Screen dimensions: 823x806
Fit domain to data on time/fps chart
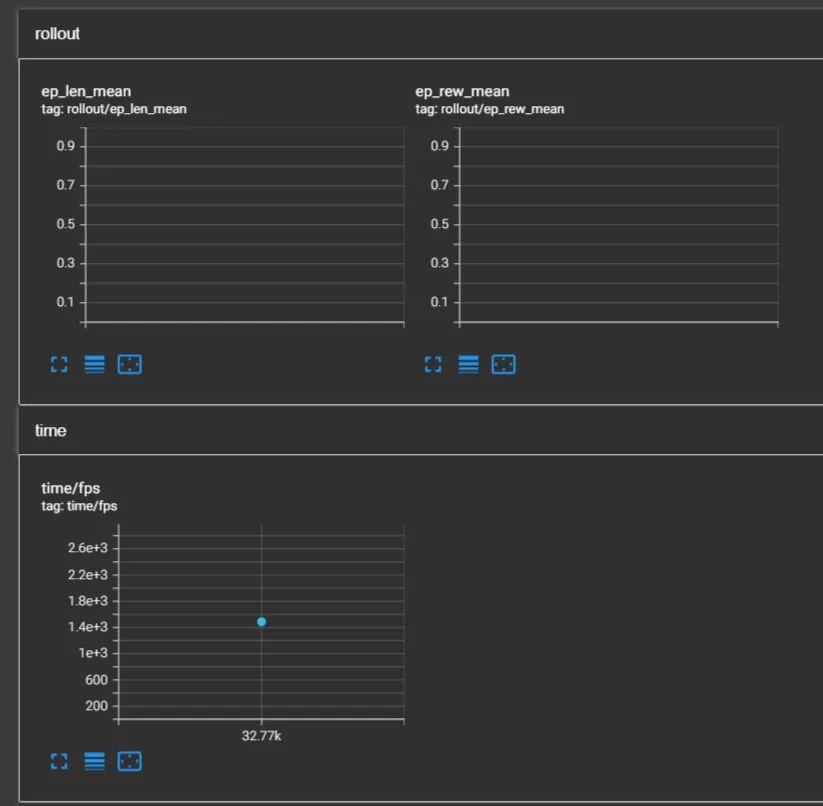(x=130, y=761)
